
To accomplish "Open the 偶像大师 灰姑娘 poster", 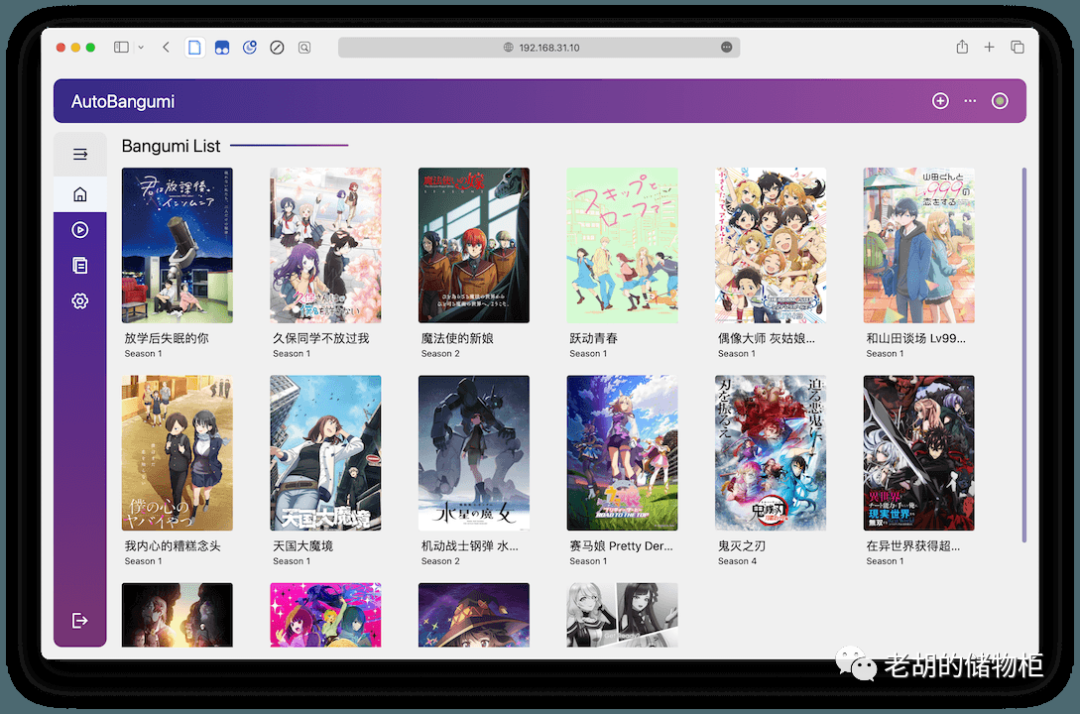I will (x=770, y=245).
